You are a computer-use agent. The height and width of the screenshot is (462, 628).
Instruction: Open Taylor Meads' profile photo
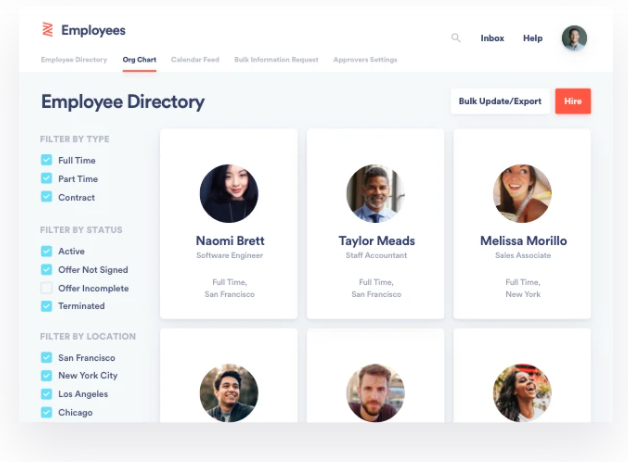pyautogui.click(x=376, y=193)
